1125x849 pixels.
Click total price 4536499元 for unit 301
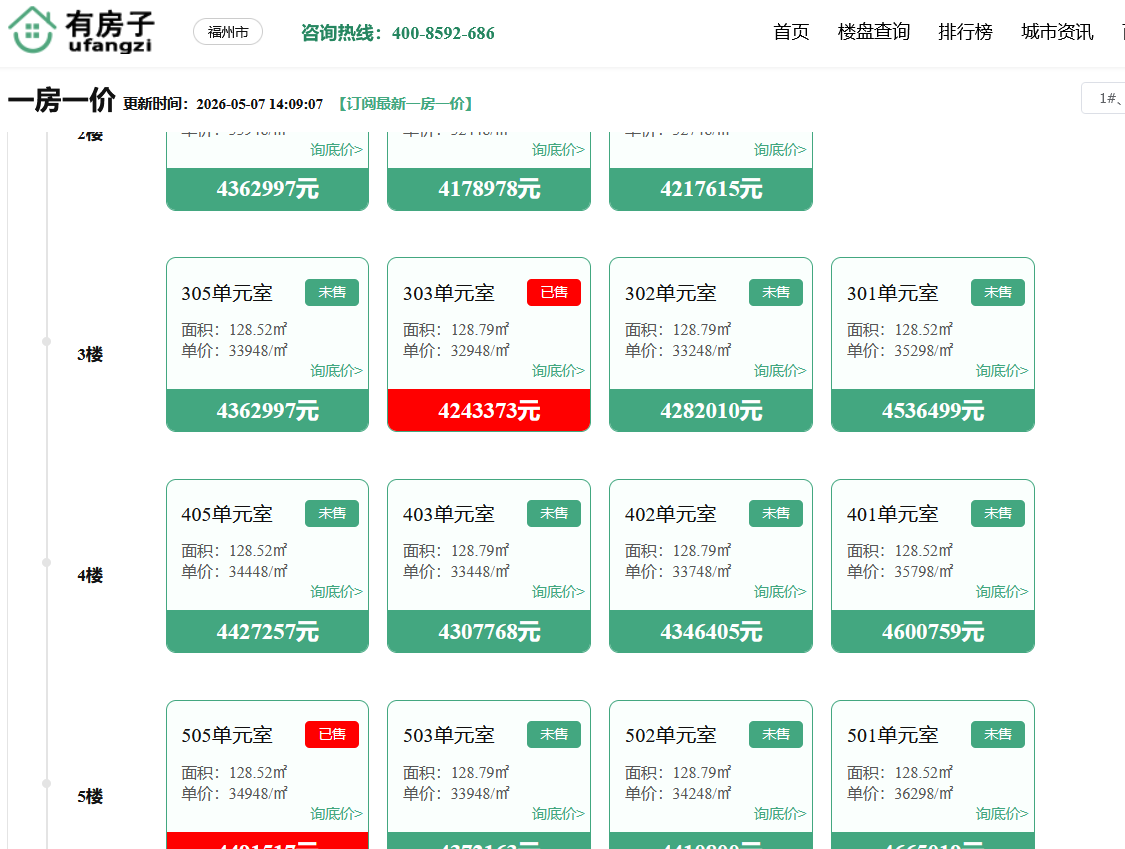point(933,411)
